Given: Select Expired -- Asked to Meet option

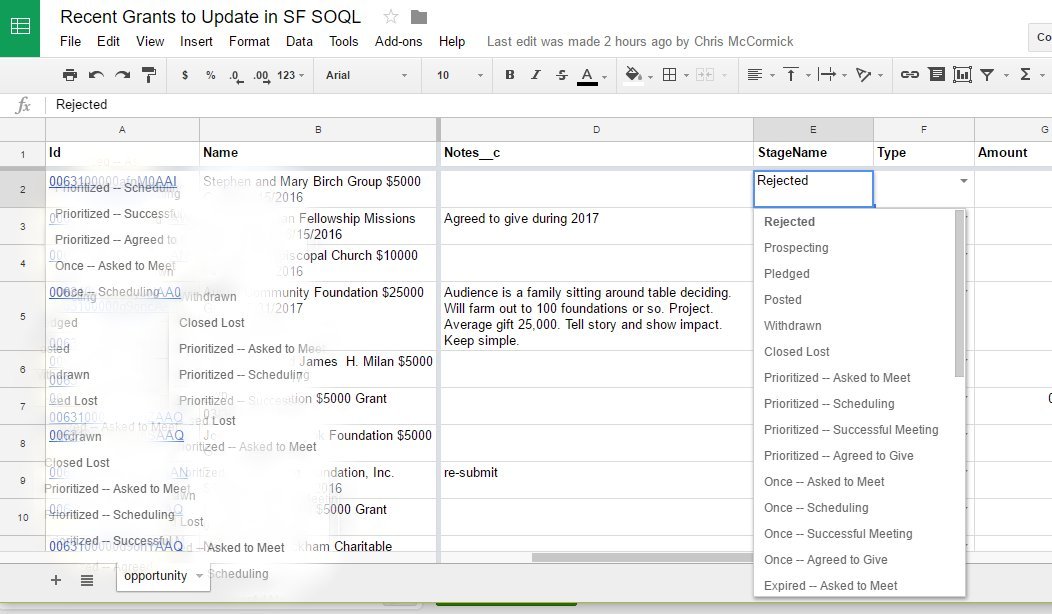Looking at the screenshot, I should (x=831, y=586).
